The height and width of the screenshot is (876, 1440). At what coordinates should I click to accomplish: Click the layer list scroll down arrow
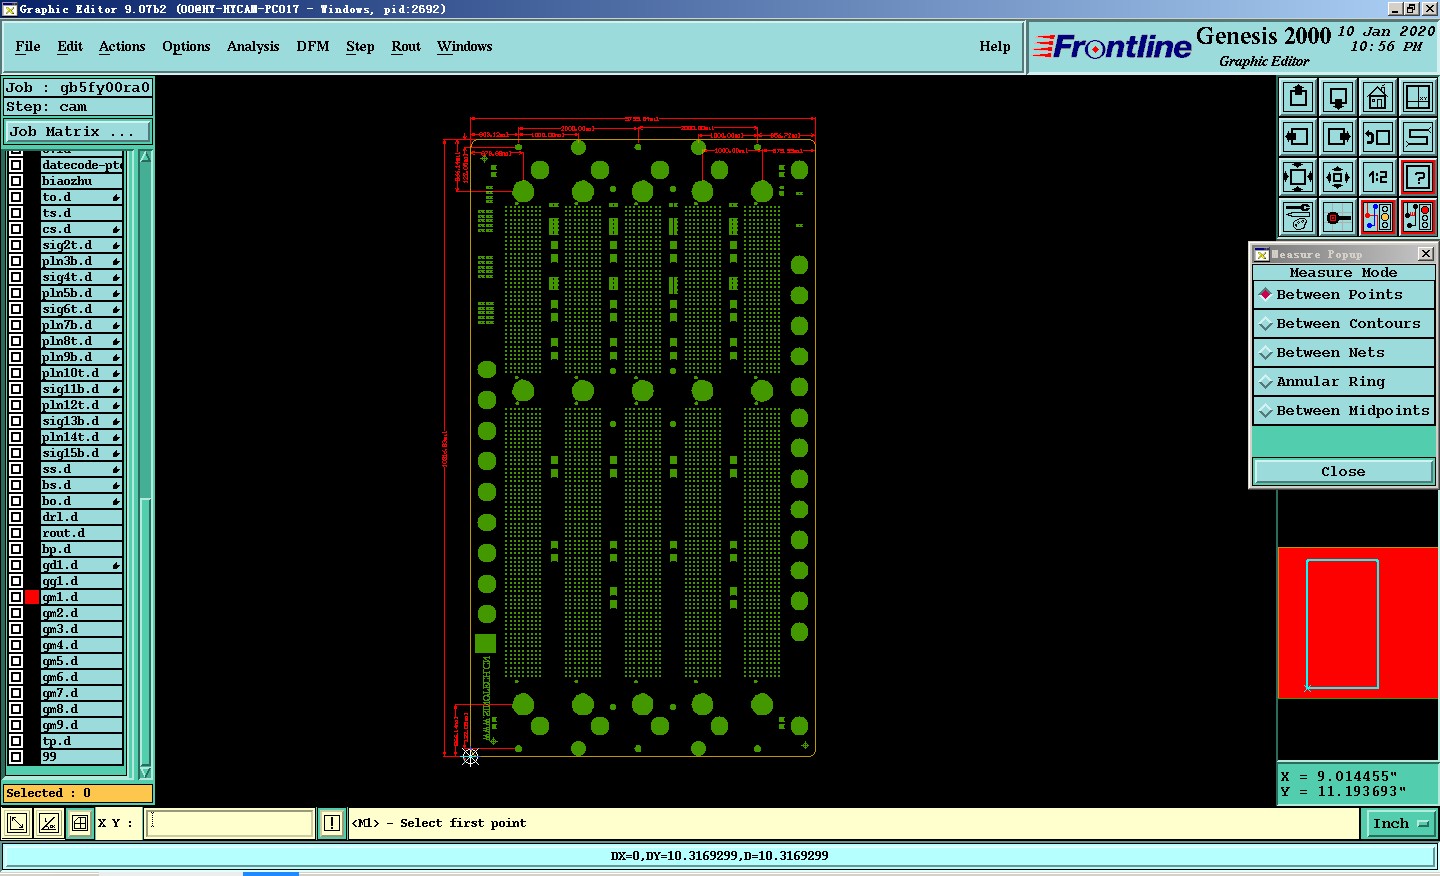coord(146,772)
